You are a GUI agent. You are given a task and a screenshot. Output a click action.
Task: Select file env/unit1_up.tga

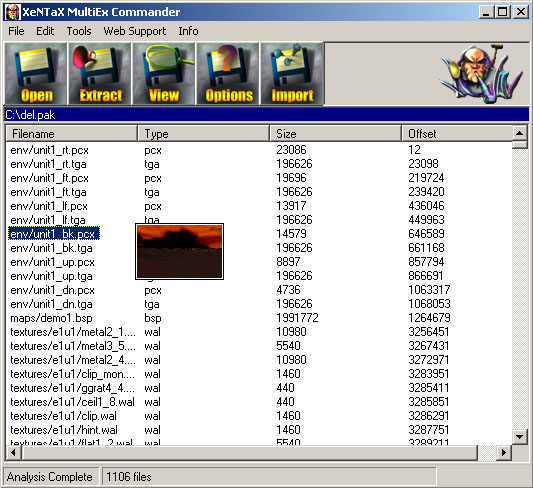(51, 276)
